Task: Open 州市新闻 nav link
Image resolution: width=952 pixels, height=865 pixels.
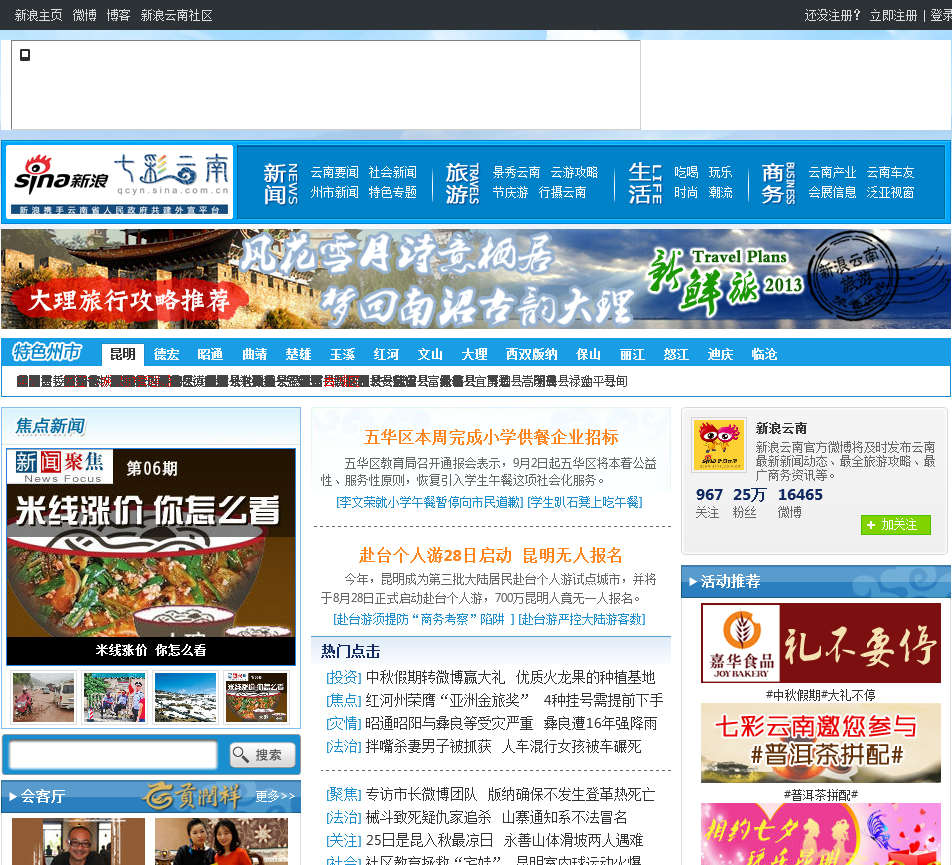Action: [335, 192]
